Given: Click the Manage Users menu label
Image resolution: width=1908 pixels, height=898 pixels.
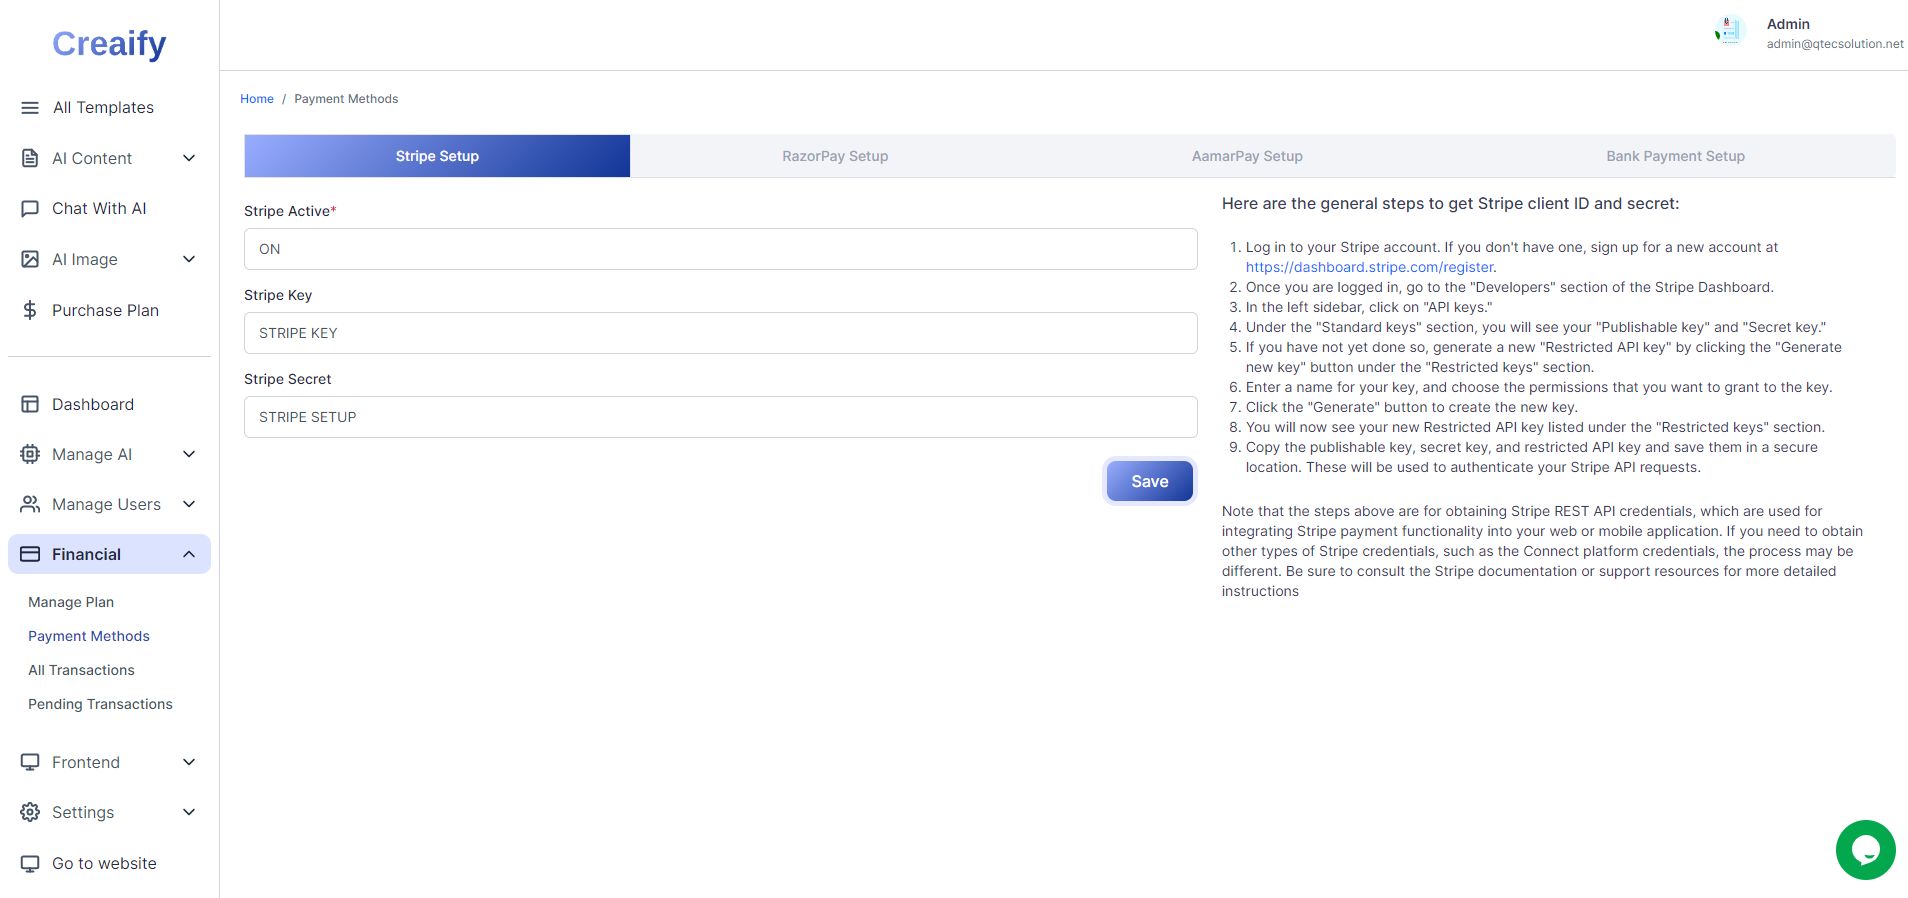Looking at the screenshot, I should (106, 504).
